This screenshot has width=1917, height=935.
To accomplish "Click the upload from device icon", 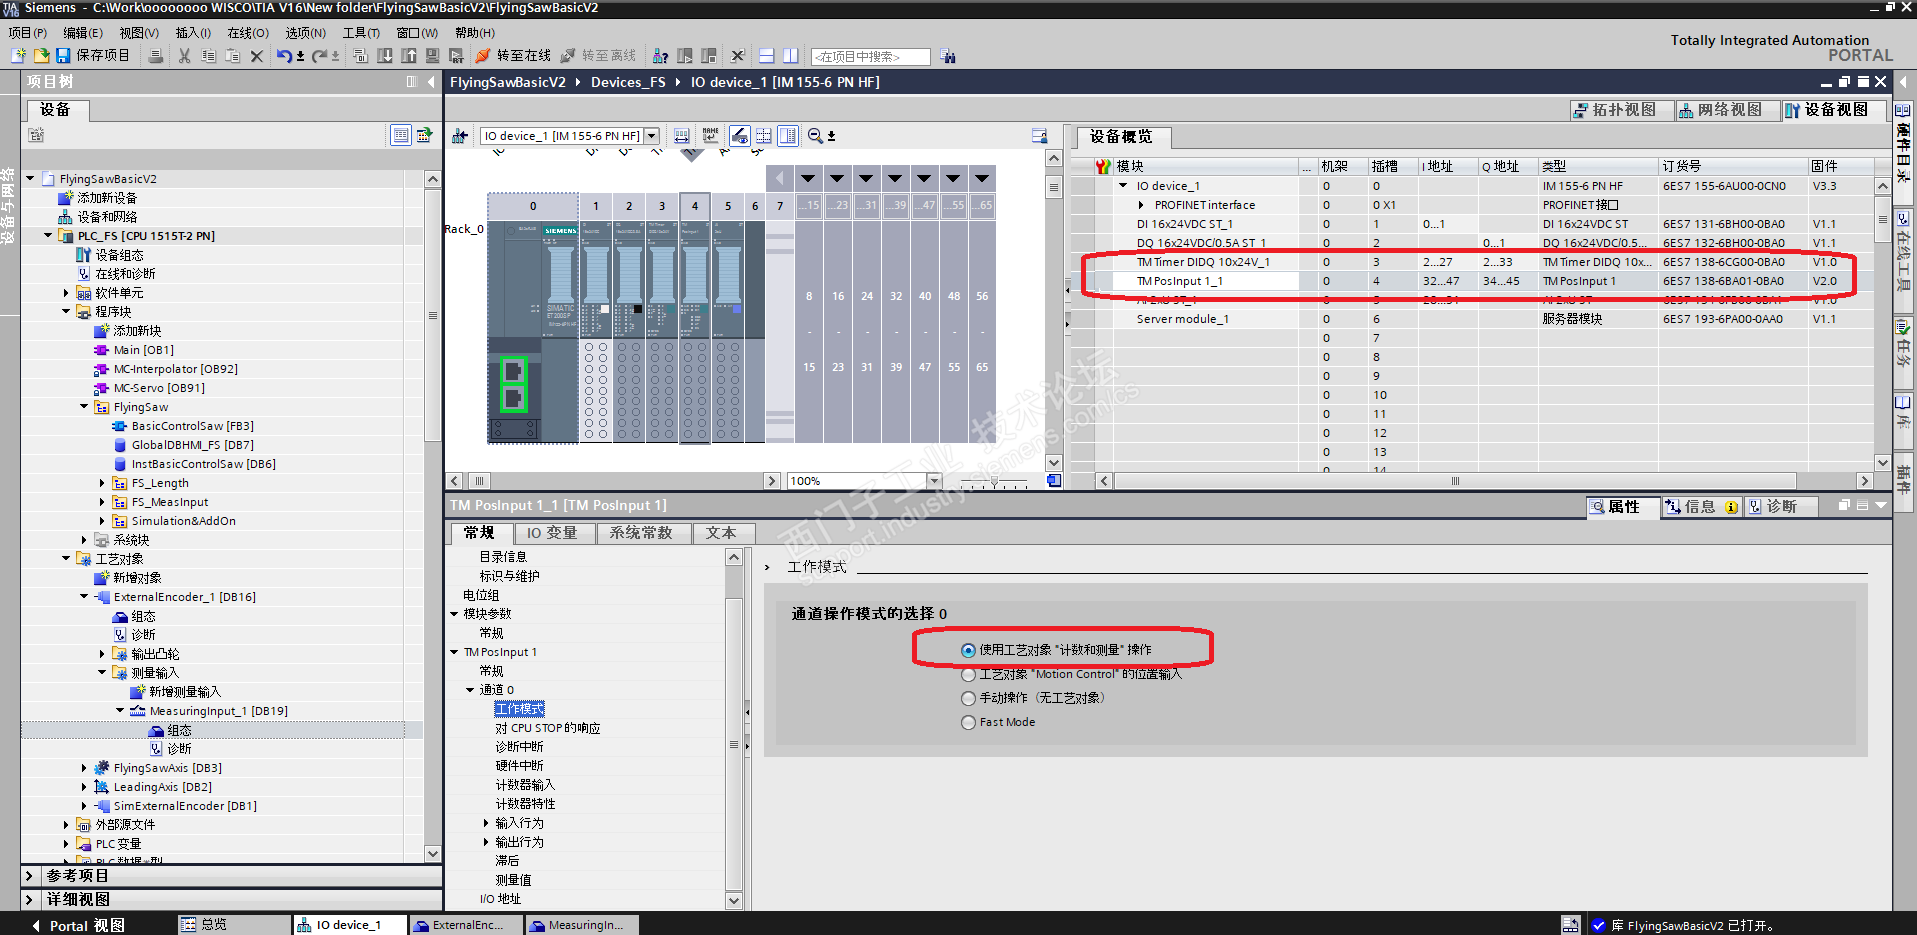I will click(x=409, y=56).
